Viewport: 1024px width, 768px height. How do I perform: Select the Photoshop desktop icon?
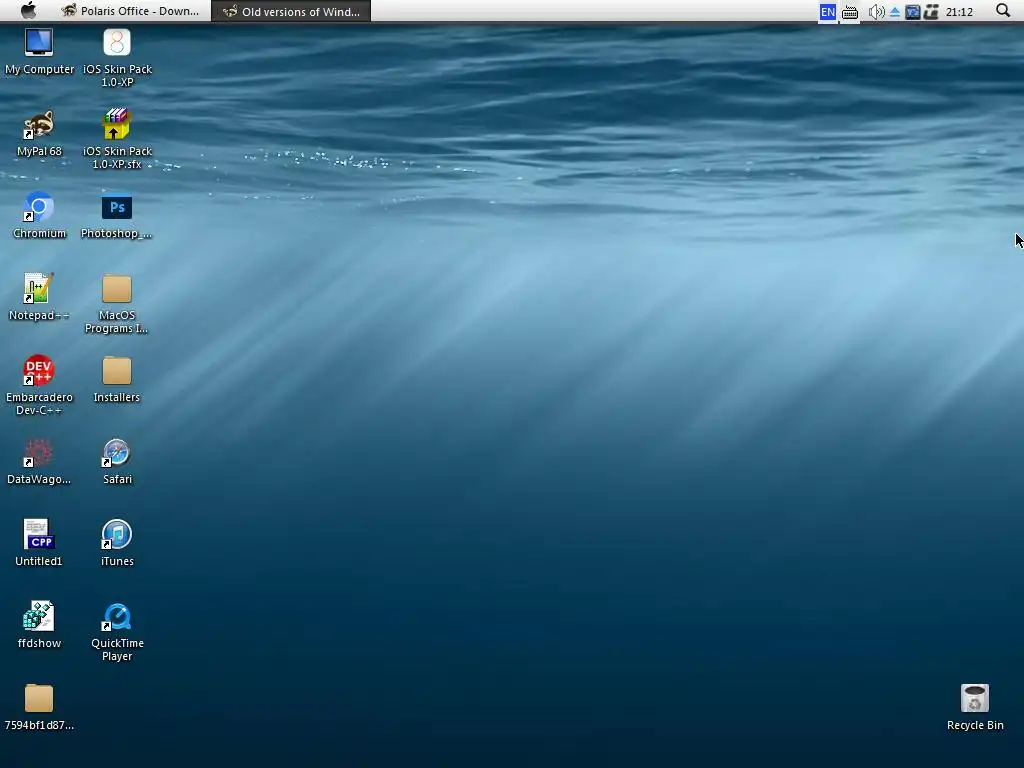click(116, 216)
